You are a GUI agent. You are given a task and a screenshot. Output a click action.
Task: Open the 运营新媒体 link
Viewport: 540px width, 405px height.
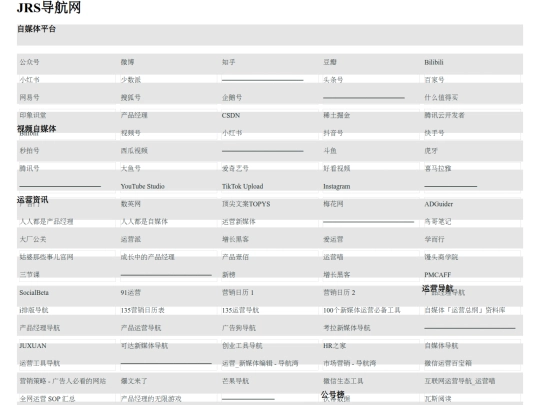239,222
